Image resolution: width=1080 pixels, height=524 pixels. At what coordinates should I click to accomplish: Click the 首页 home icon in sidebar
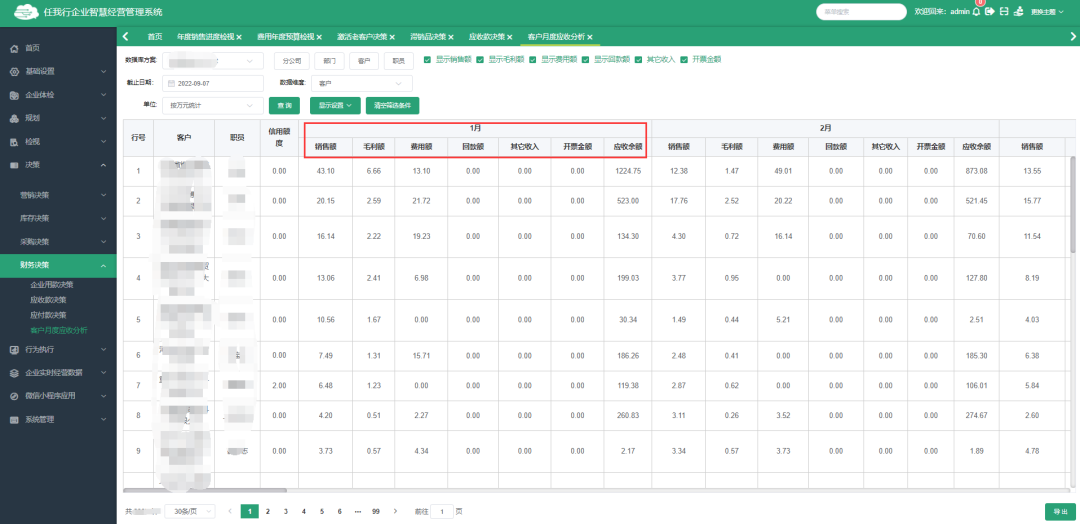pyautogui.click(x=14, y=48)
